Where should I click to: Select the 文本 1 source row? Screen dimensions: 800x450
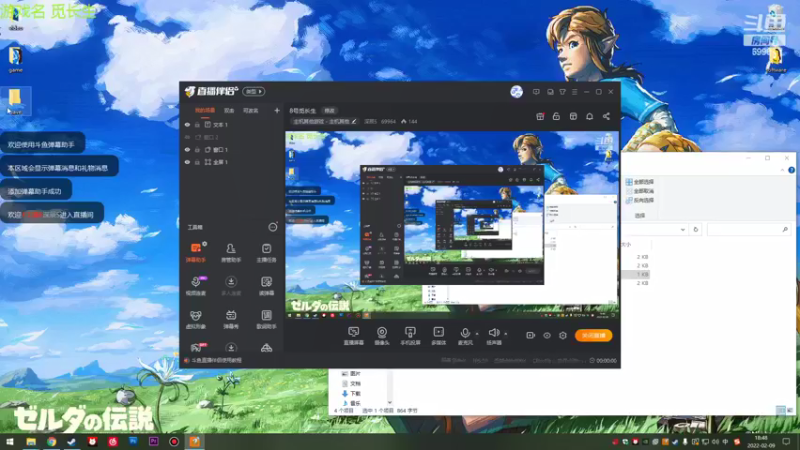232,124
